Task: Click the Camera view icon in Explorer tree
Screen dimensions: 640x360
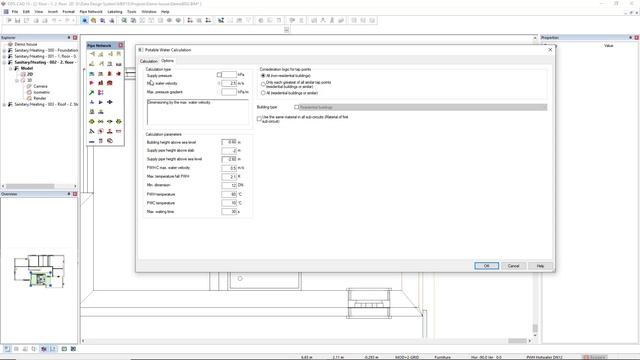Action: 29,87
